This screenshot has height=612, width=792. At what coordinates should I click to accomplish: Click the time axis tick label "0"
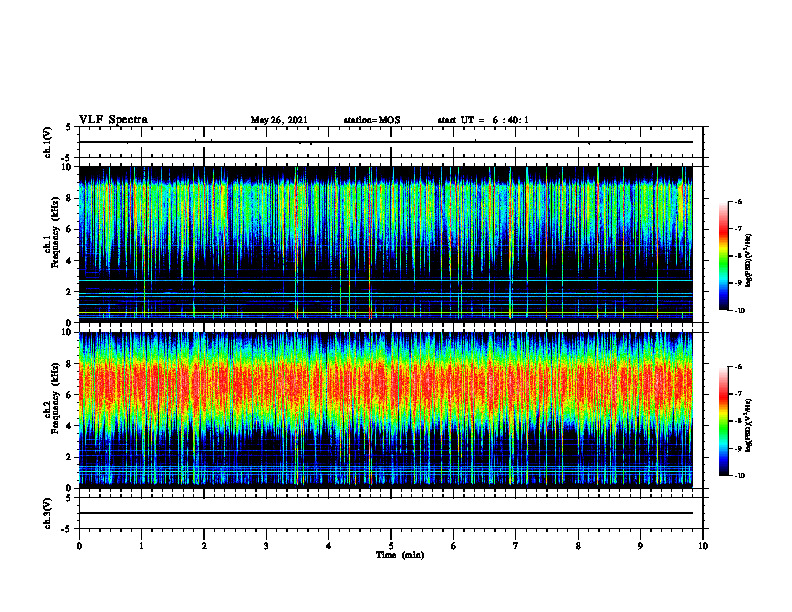[x=79, y=546]
